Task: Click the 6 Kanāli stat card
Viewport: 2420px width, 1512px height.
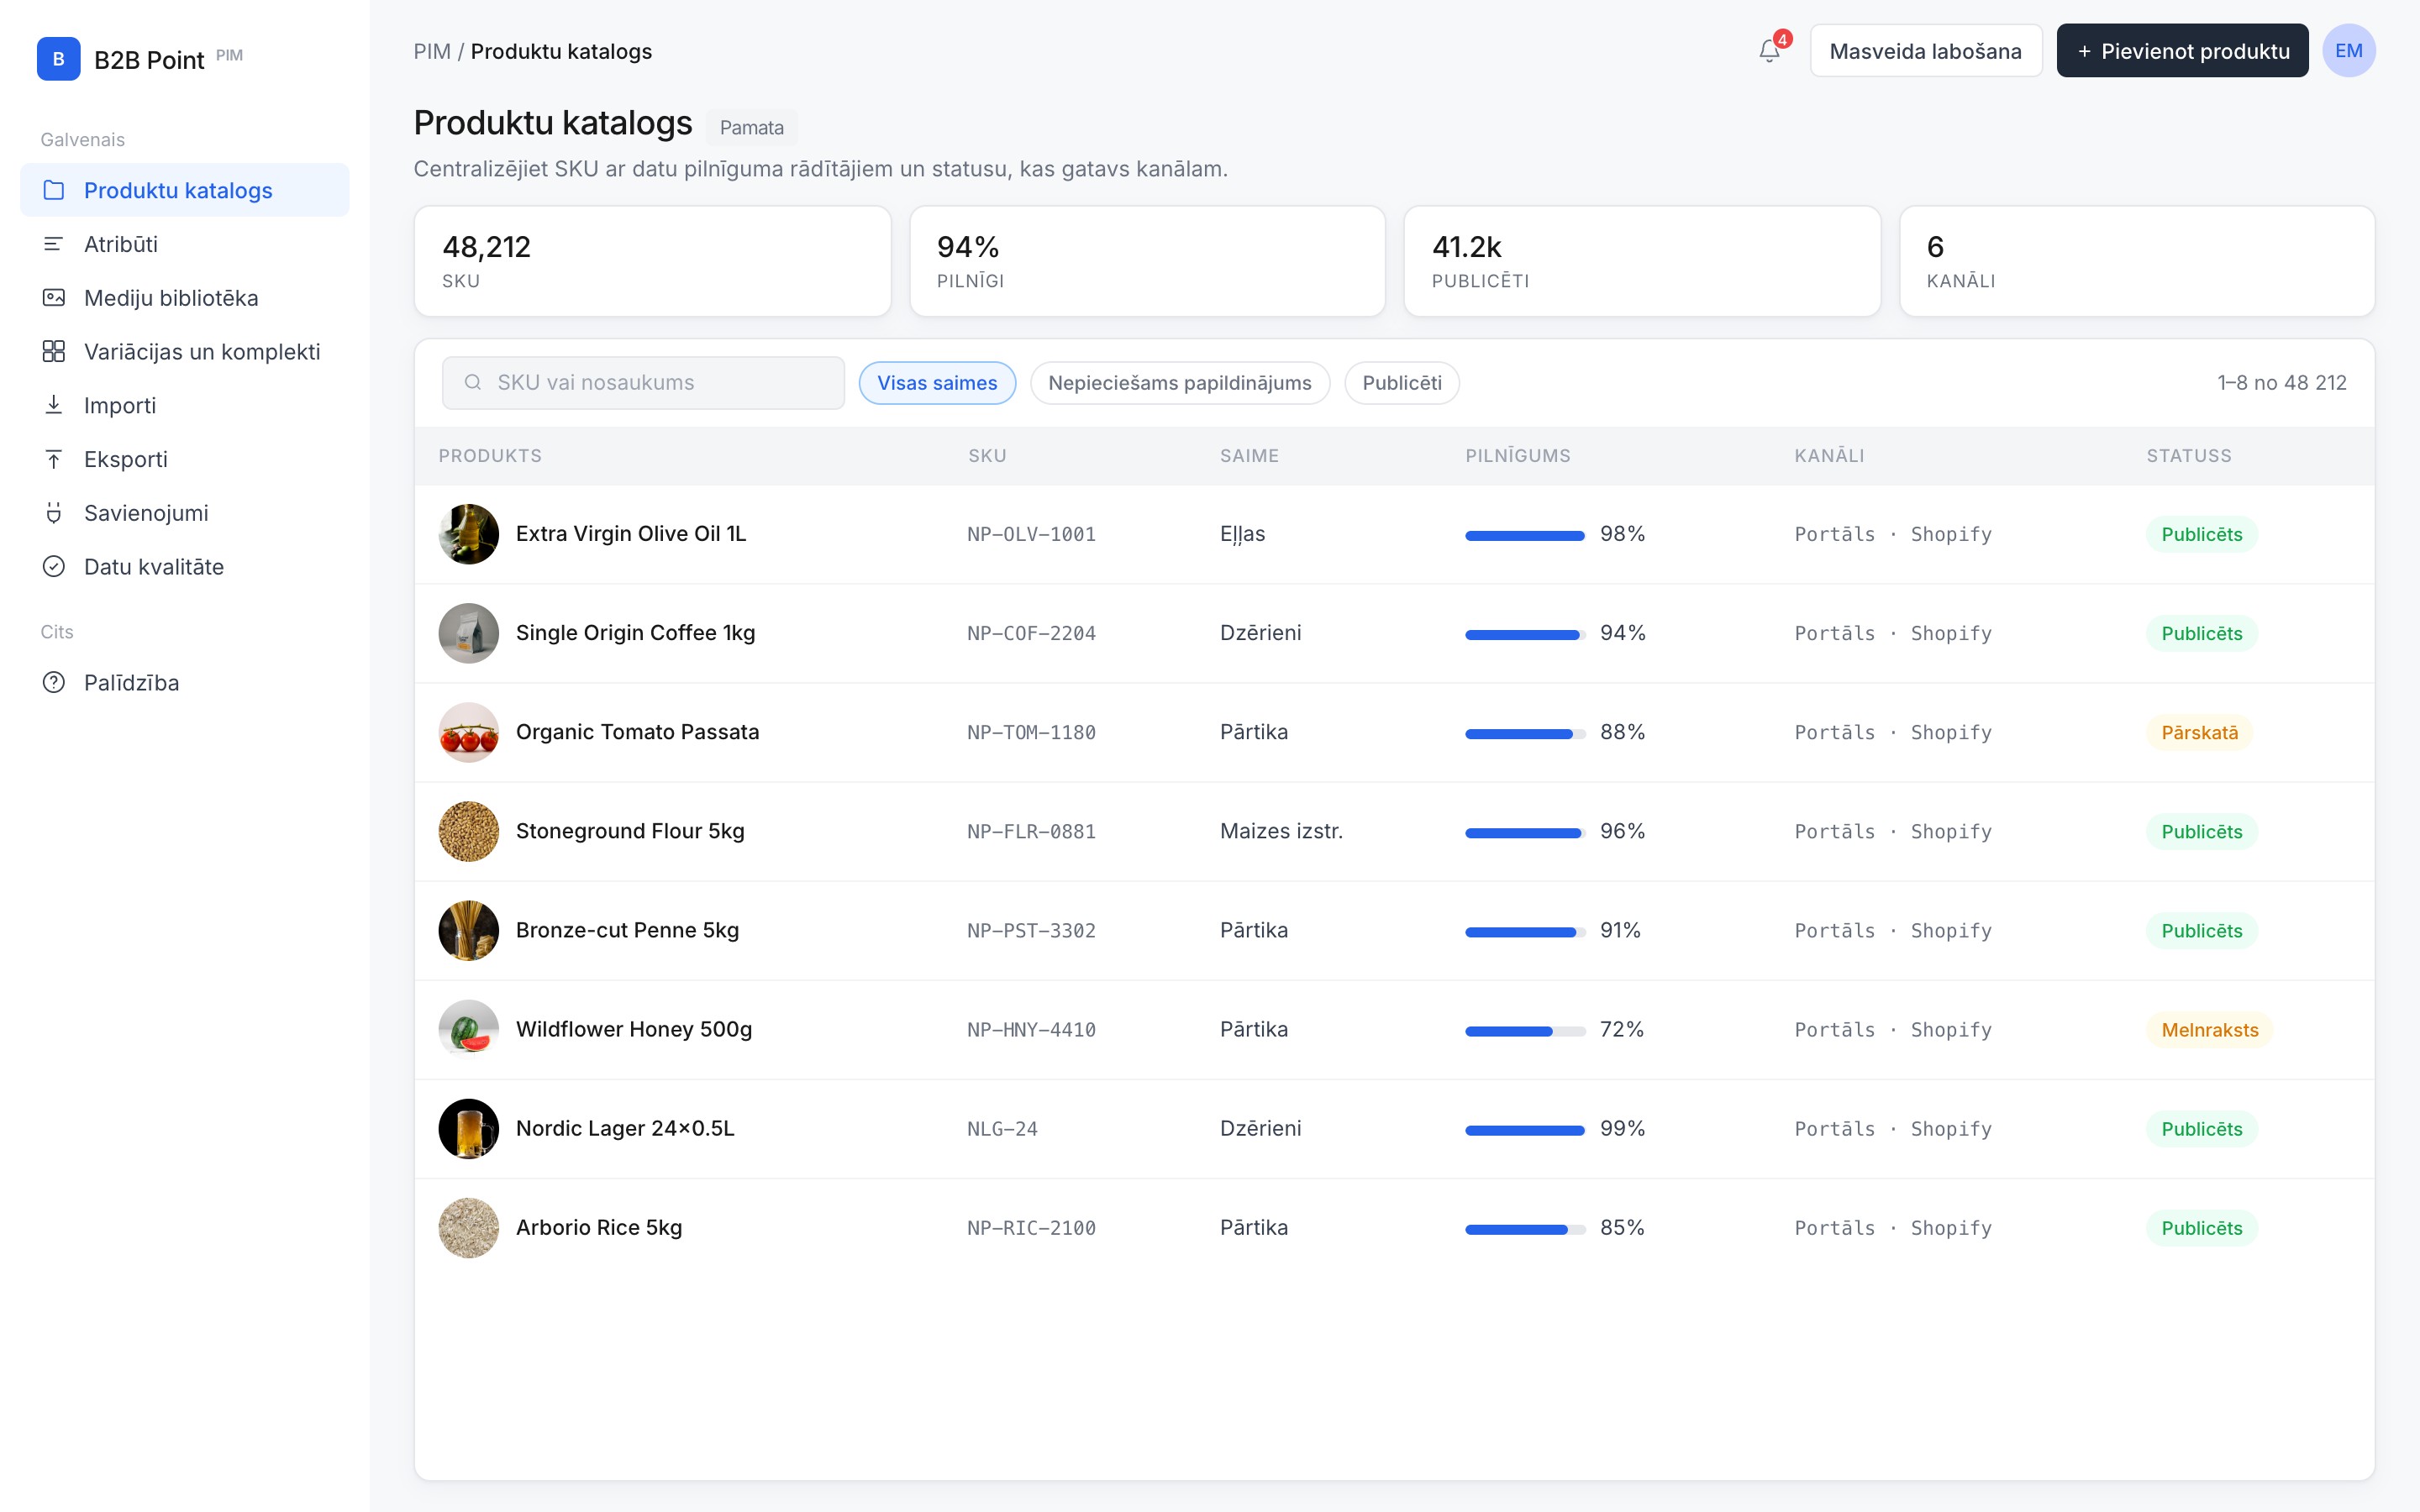Action: 2137,261
